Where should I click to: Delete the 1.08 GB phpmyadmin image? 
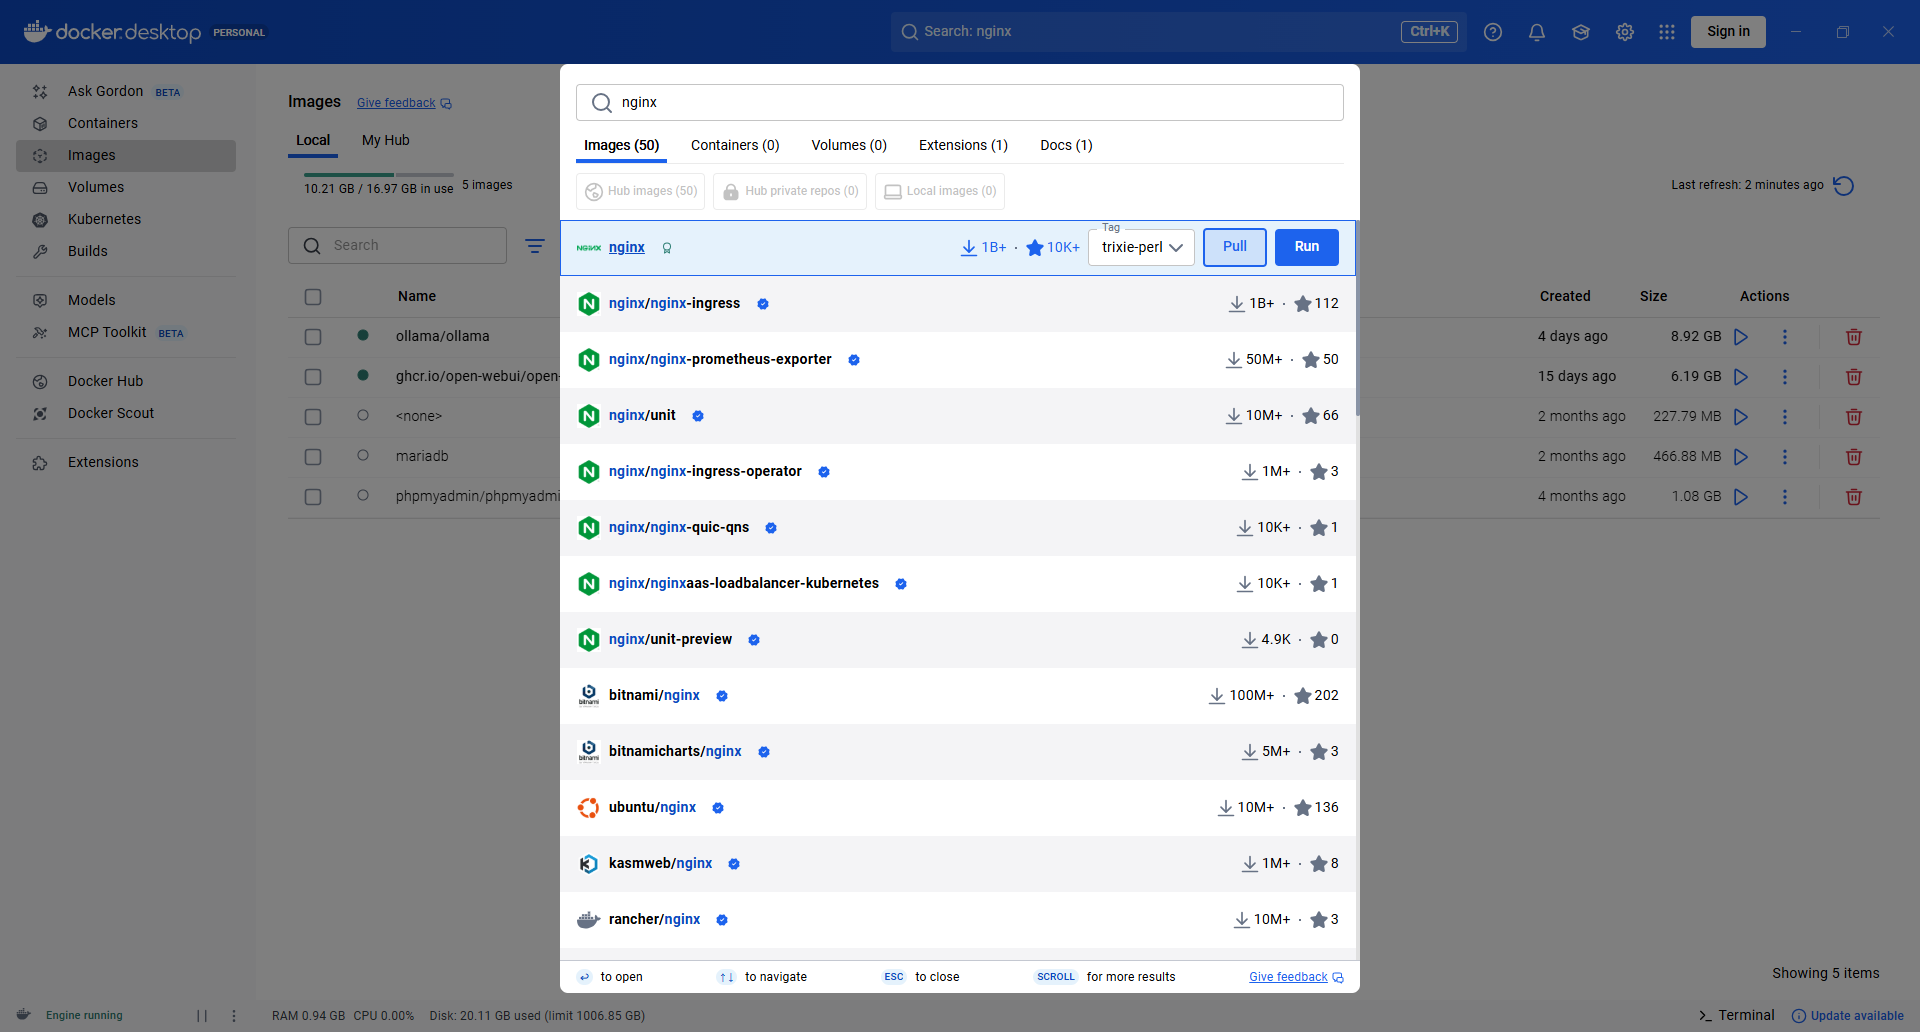(1854, 497)
